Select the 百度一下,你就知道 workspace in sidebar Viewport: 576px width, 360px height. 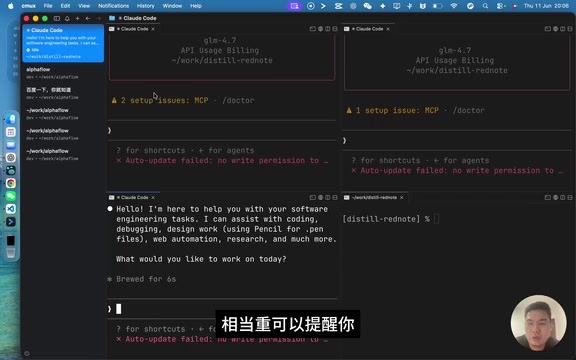pos(63,93)
